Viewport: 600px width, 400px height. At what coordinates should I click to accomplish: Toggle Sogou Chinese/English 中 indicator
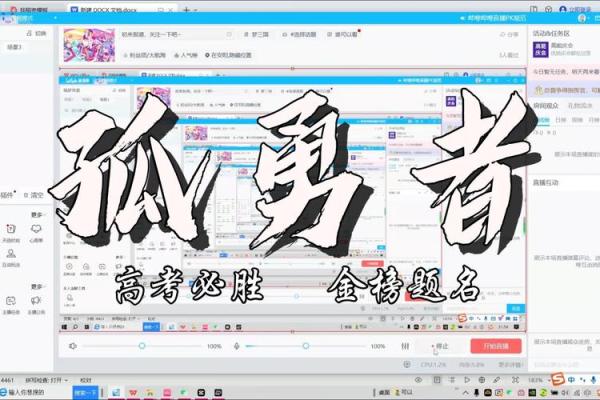pos(571,380)
